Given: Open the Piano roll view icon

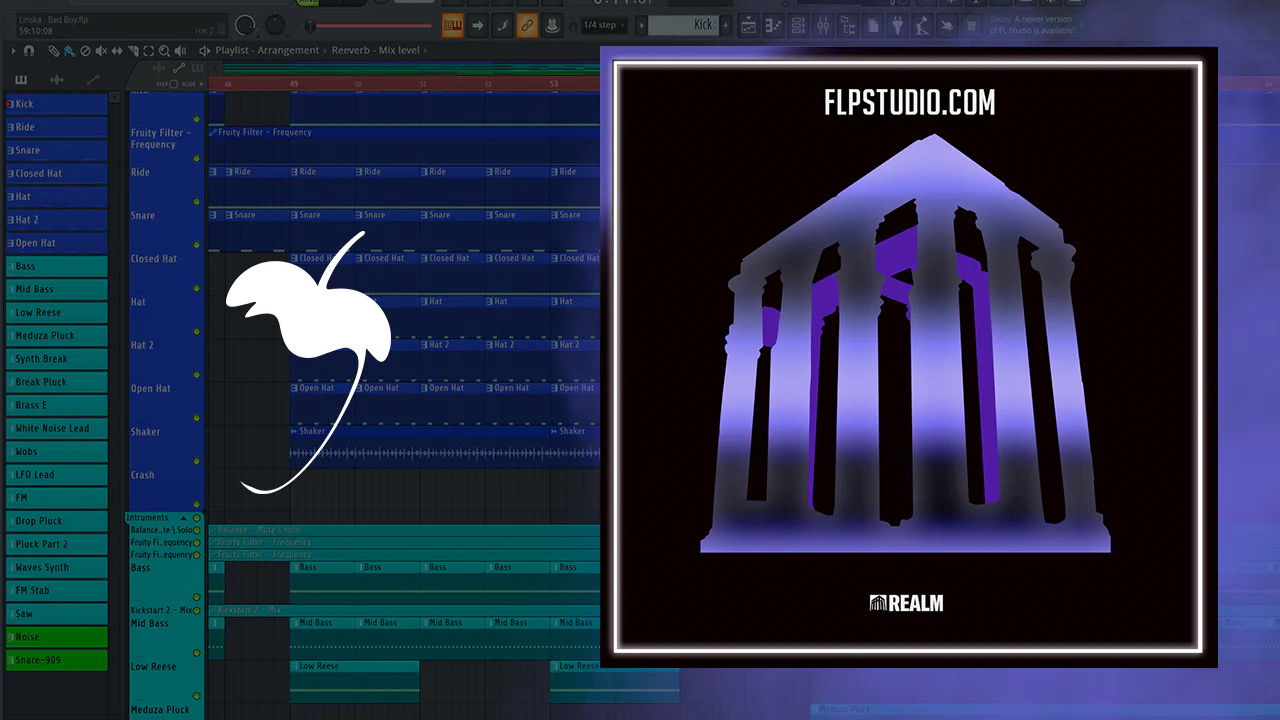Looking at the screenshot, I should coord(773,25).
